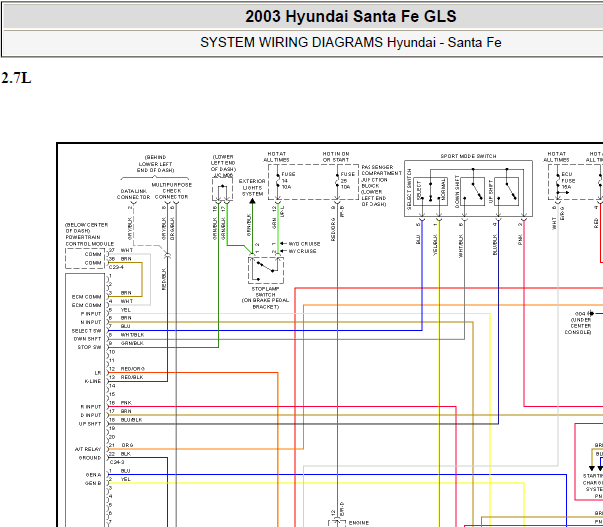Image resolution: width=603 pixels, height=527 pixels.
Task: Select the "2.7L" heading
Action: point(16,78)
